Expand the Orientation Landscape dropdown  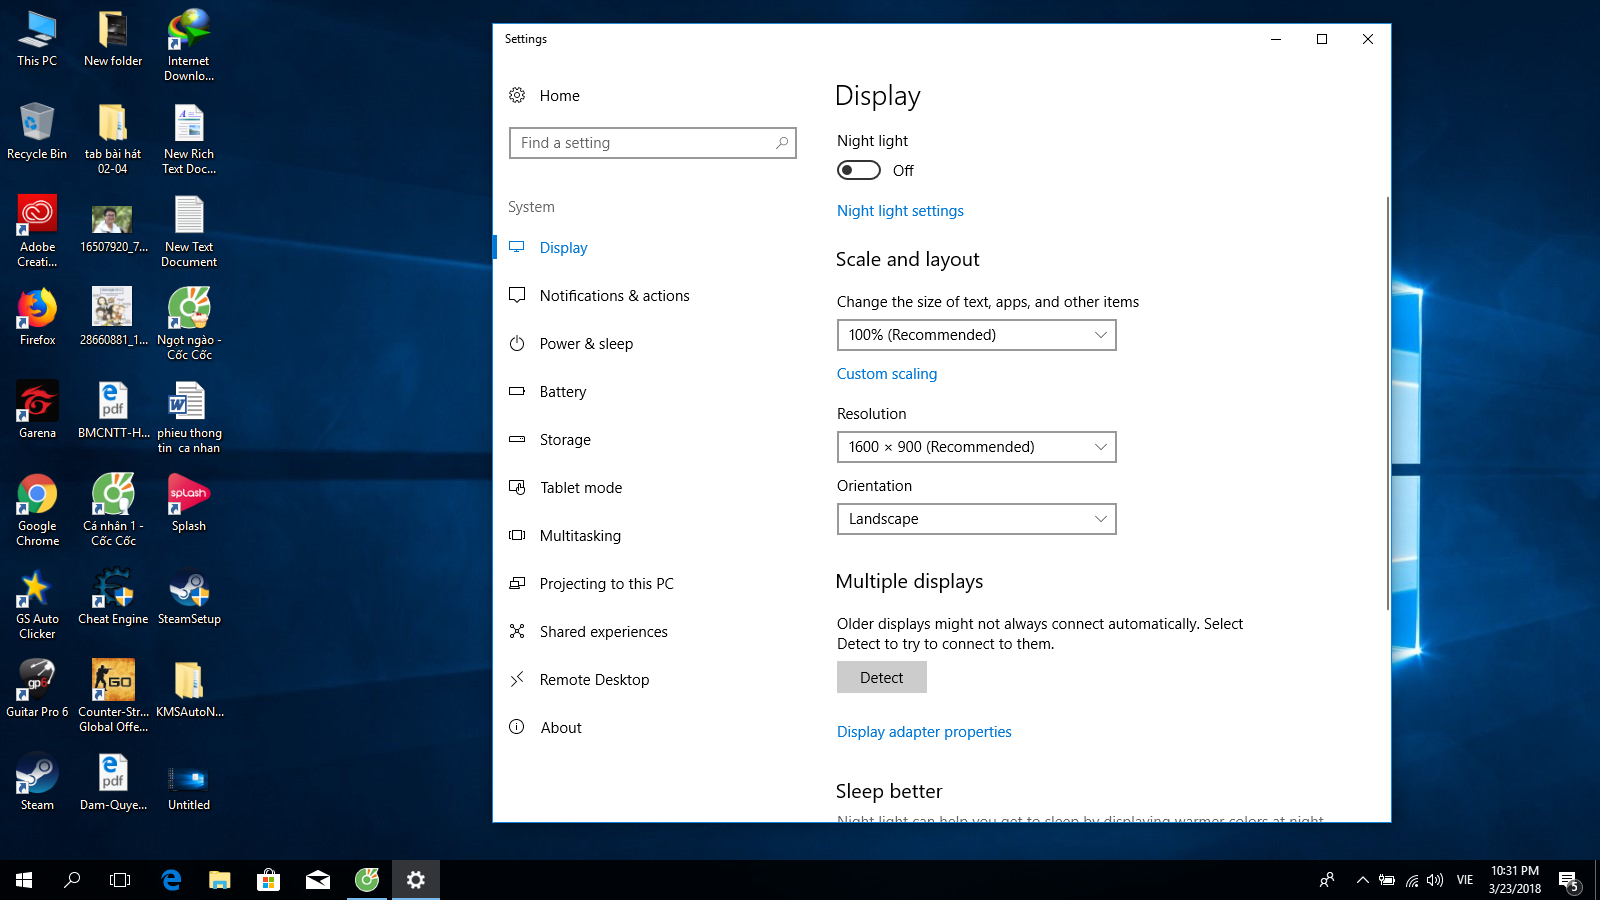(x=976, y=519)
